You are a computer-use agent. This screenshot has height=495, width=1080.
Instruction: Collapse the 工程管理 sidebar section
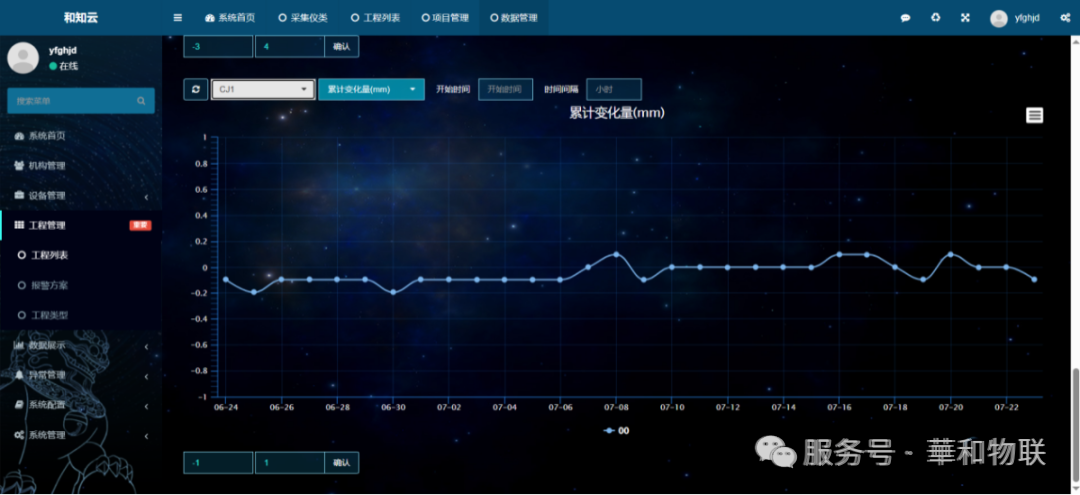coord(81,225)
